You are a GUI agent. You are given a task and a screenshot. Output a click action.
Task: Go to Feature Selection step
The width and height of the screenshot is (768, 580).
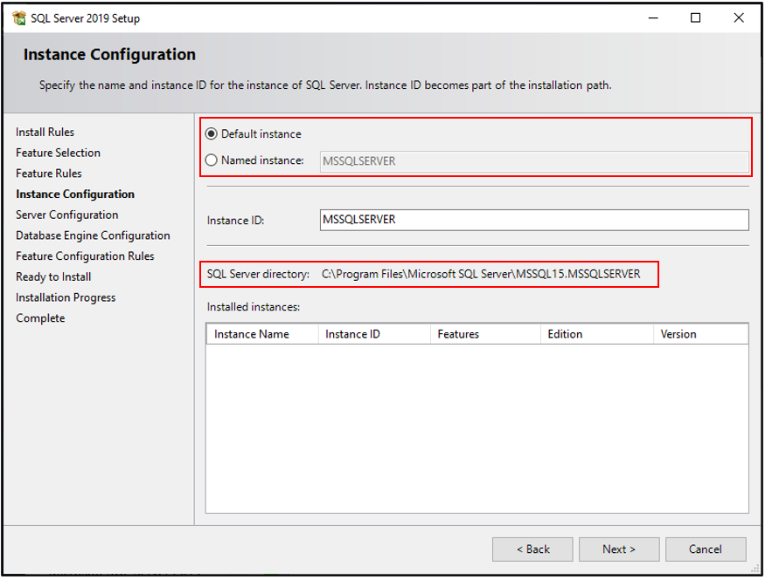[58, 153]
